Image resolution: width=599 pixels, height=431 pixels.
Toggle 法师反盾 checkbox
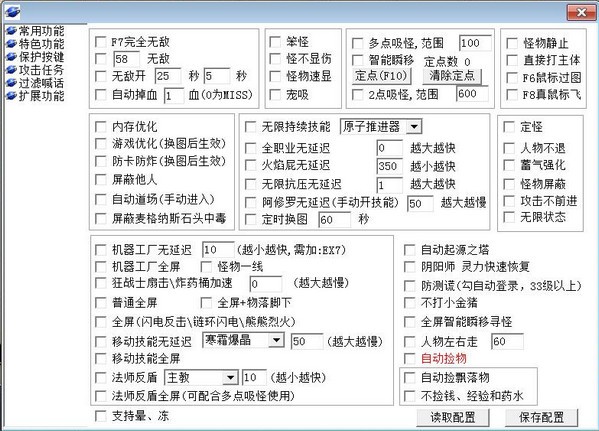coord(100,378)
